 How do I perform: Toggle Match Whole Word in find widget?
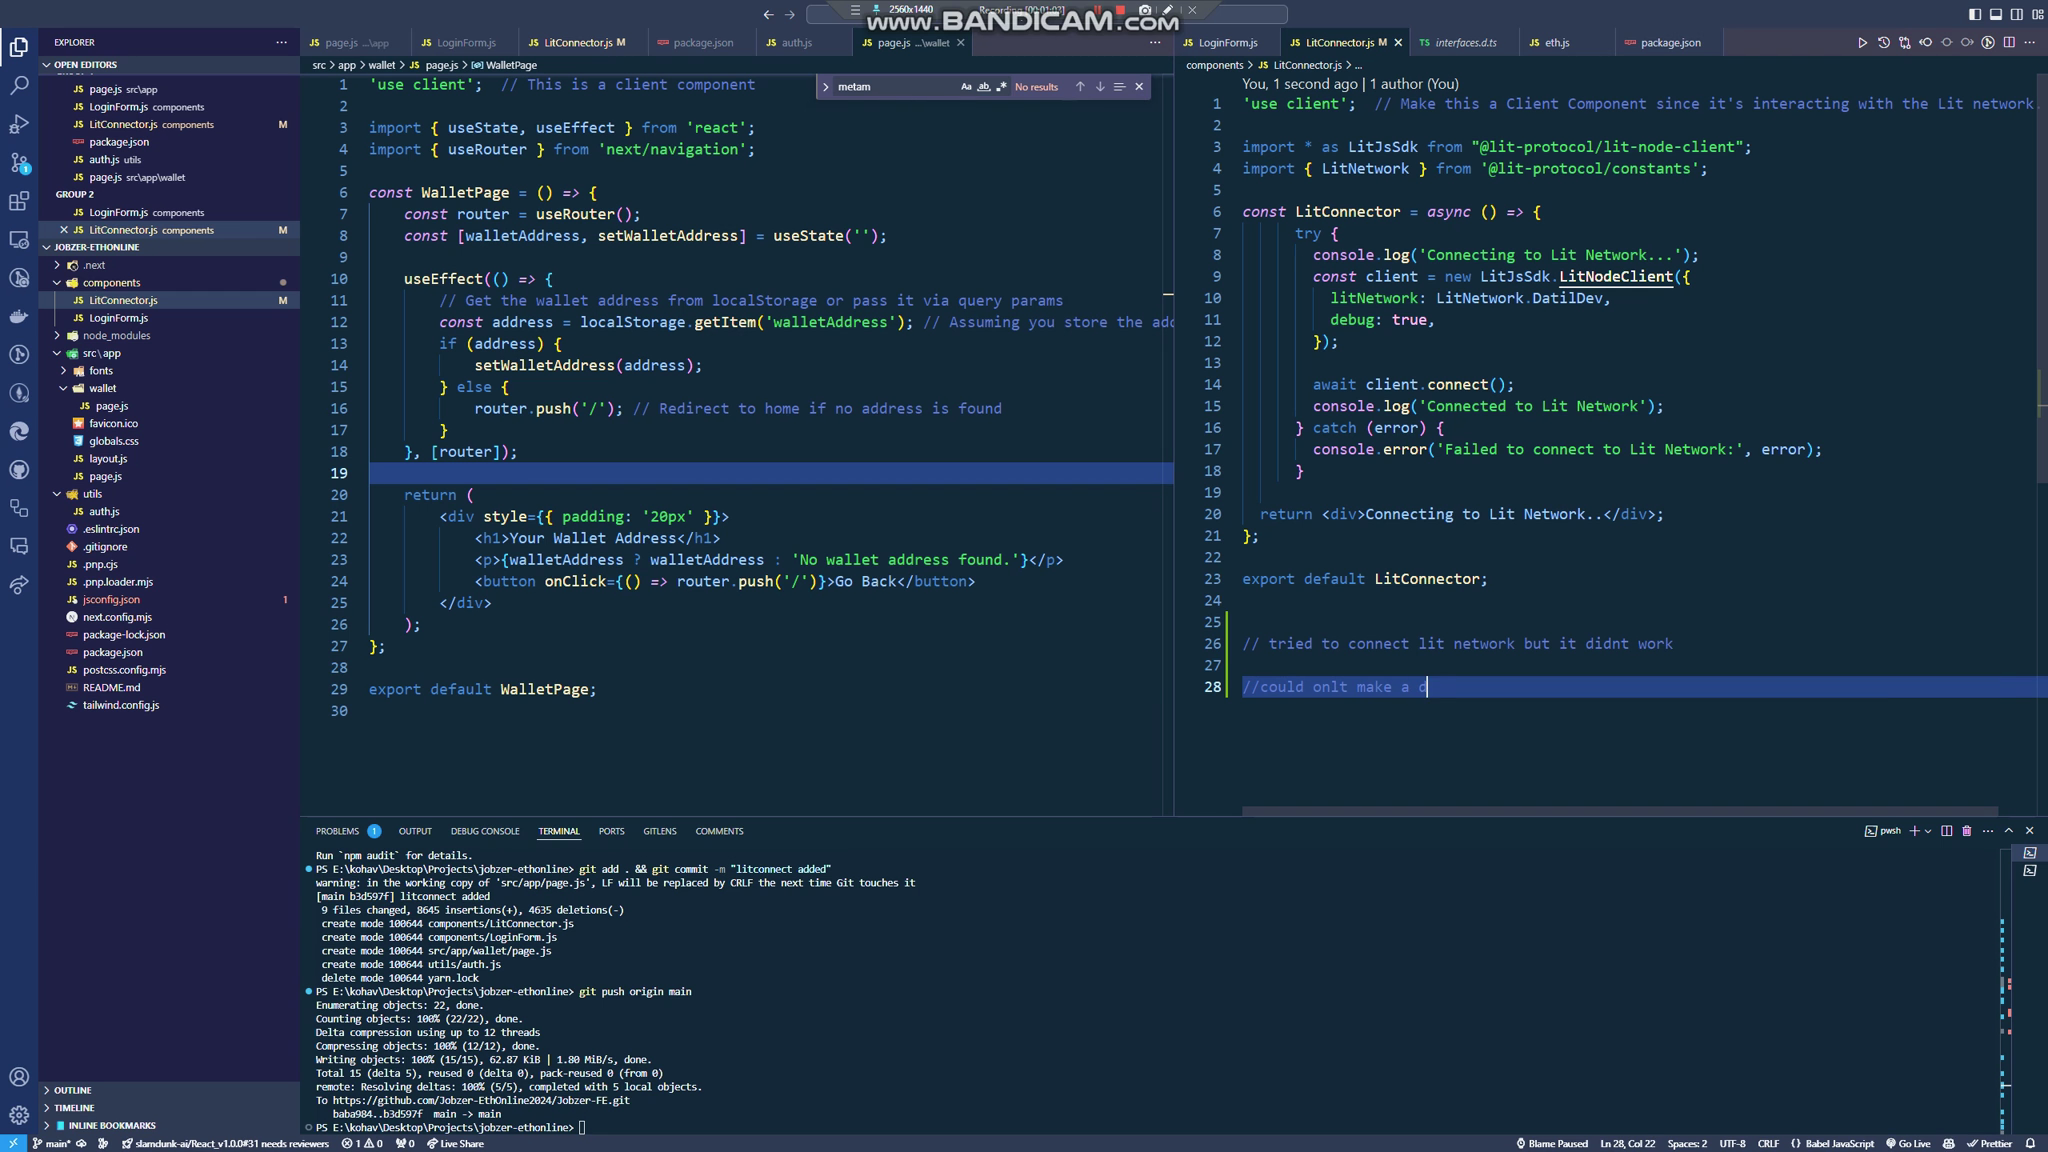983,87
